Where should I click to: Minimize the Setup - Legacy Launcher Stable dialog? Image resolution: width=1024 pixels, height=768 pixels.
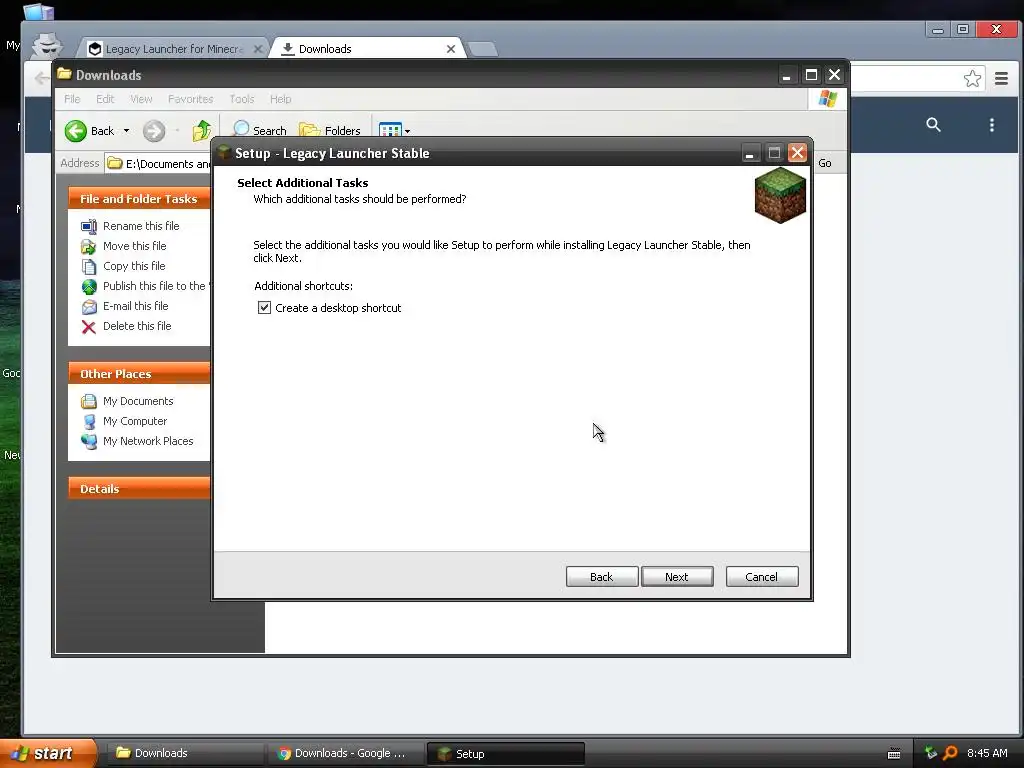[750, 153]
